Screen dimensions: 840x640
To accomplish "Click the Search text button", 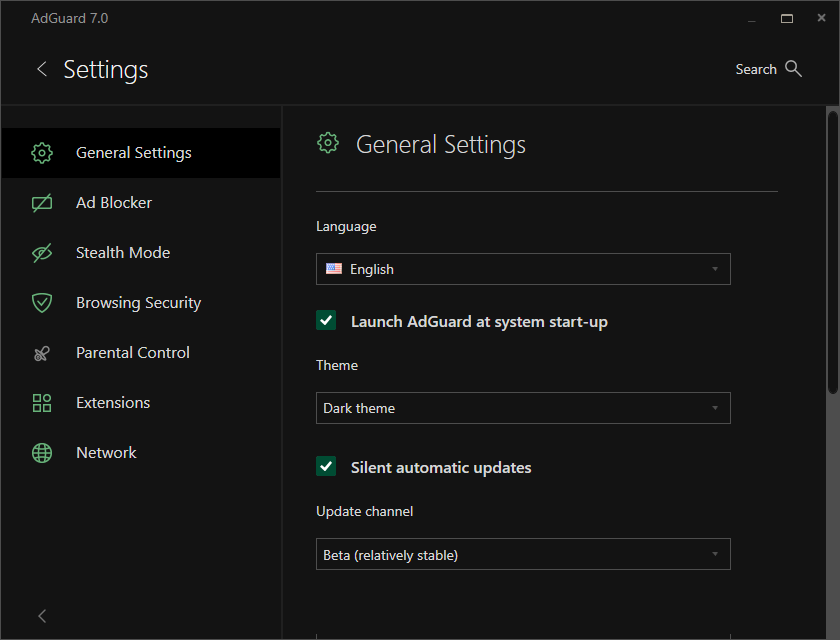I will [756, 69].
